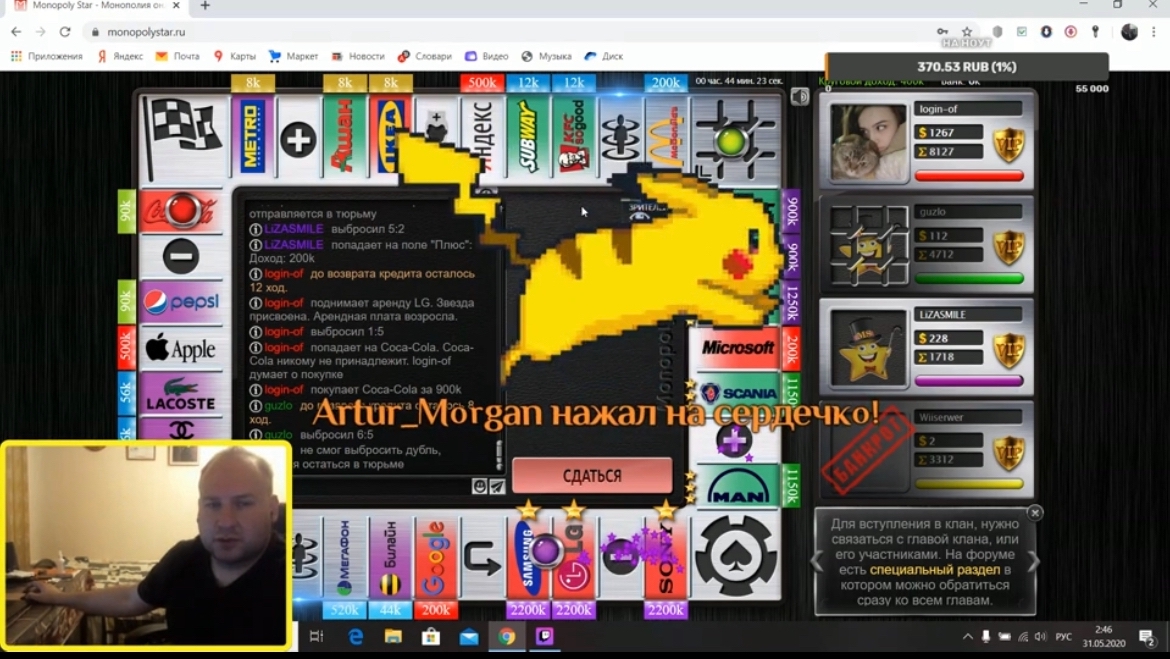
Task: Click the jail corner cell with green token
Action: click(736, 138)
